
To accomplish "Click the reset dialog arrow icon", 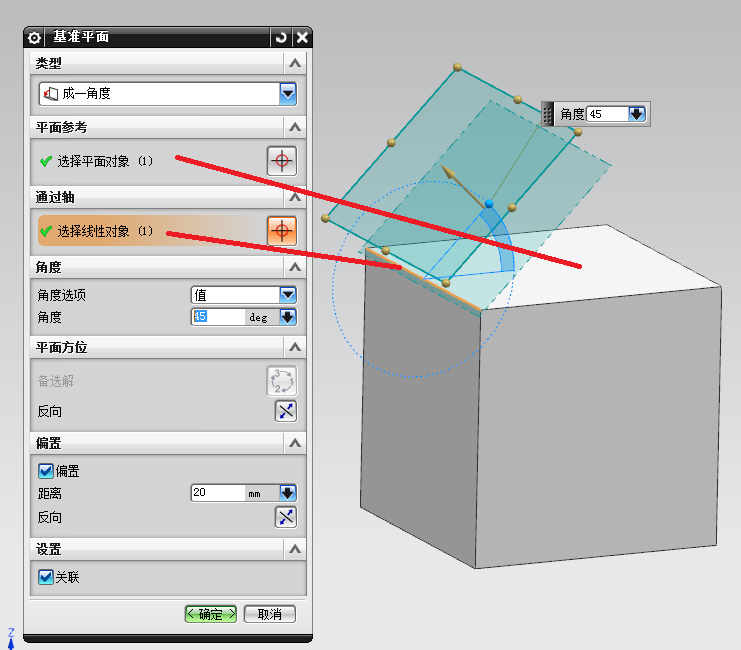I will click(281, 37).
